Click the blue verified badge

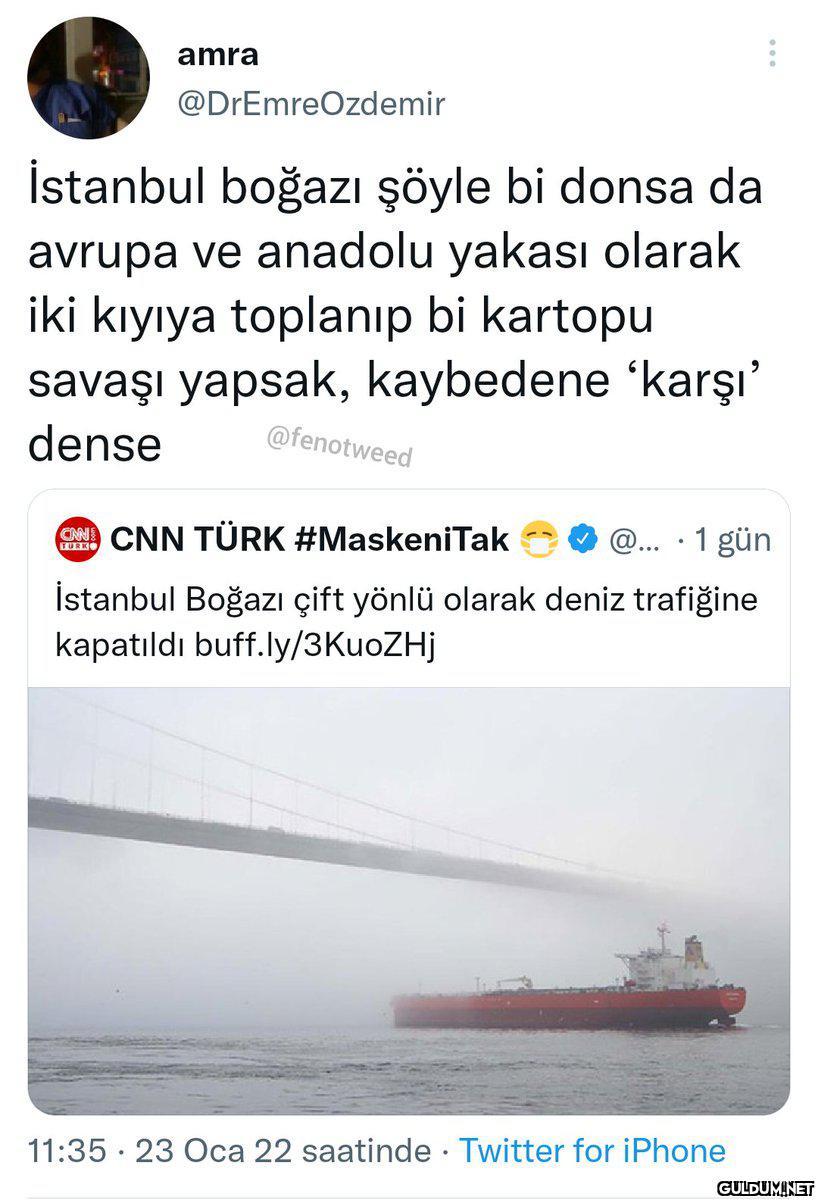point(582,540)
